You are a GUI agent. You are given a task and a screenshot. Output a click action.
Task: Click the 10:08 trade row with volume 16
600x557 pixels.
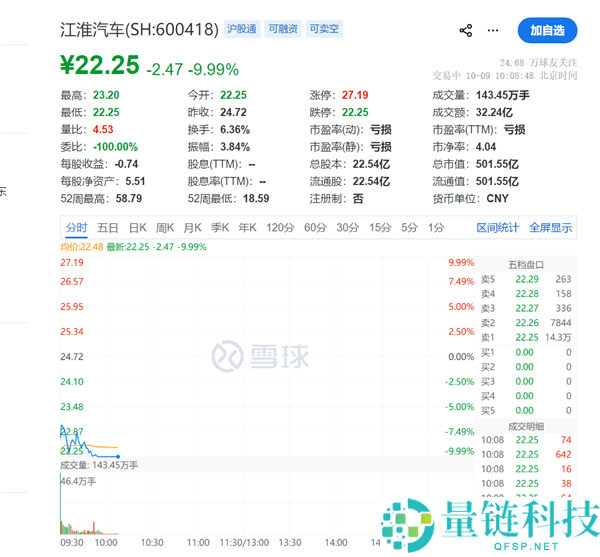tap(526, 469)
